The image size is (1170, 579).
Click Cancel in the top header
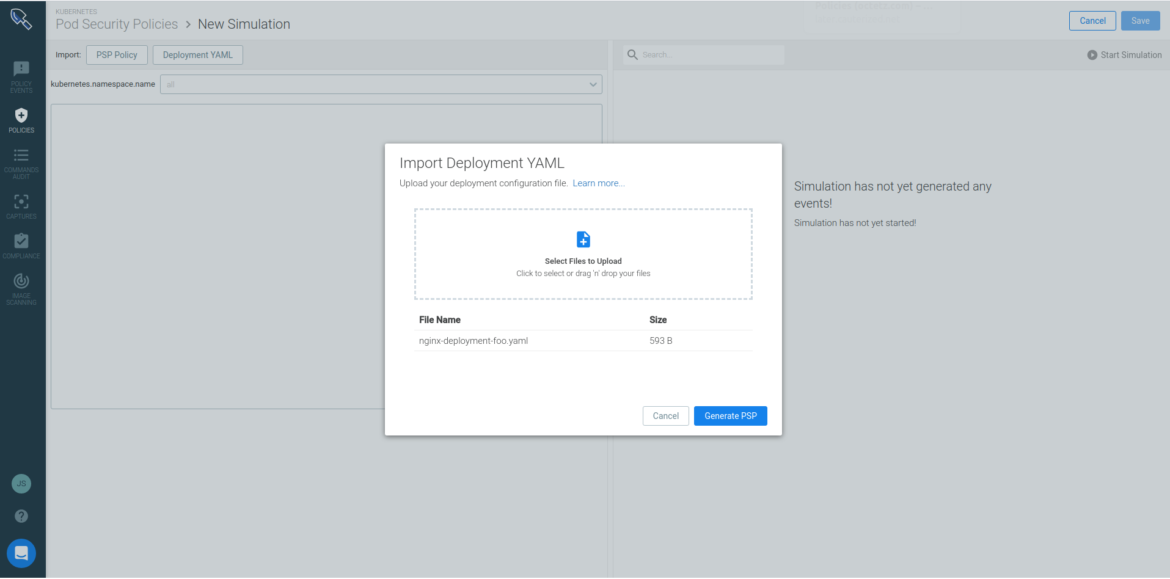pos(1092,21)
